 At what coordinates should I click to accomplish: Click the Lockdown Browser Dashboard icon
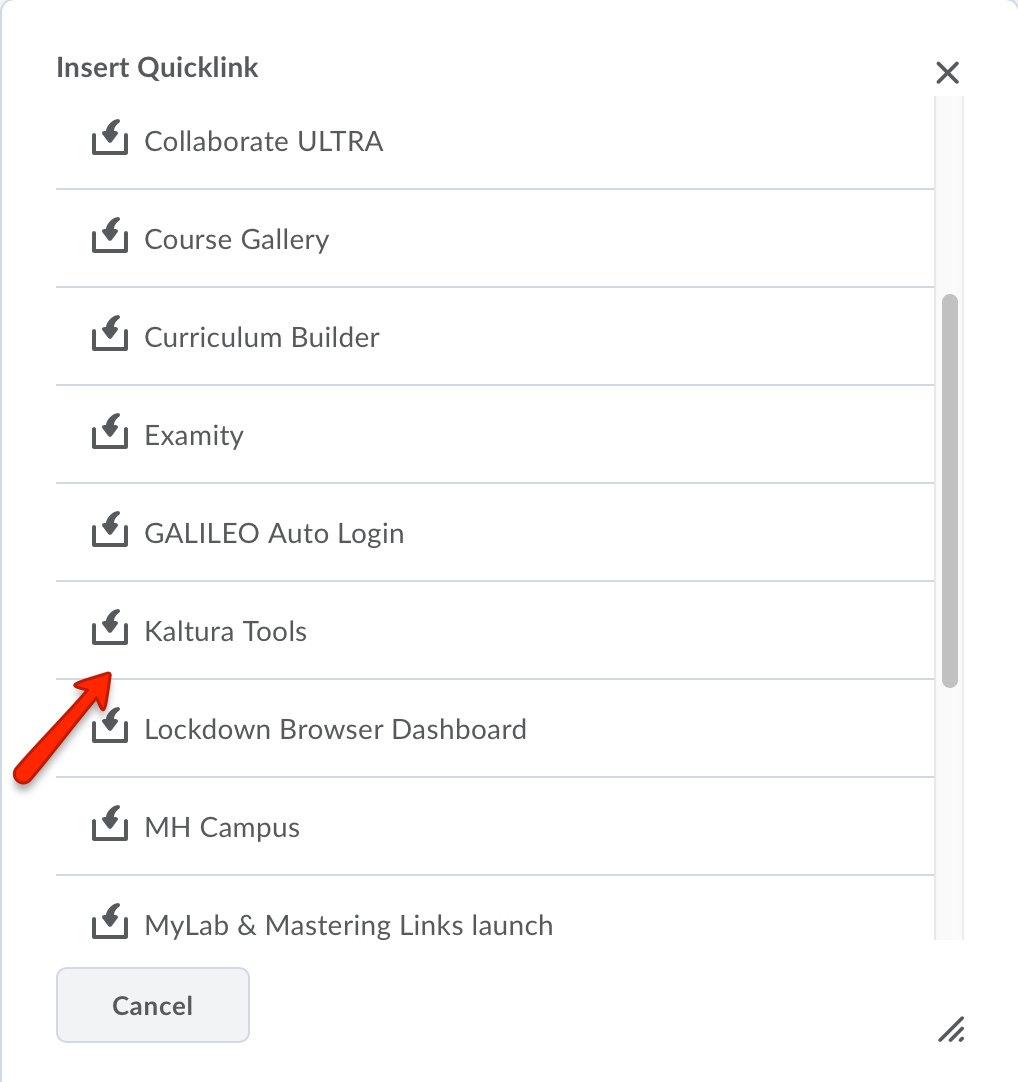(110, 728)
